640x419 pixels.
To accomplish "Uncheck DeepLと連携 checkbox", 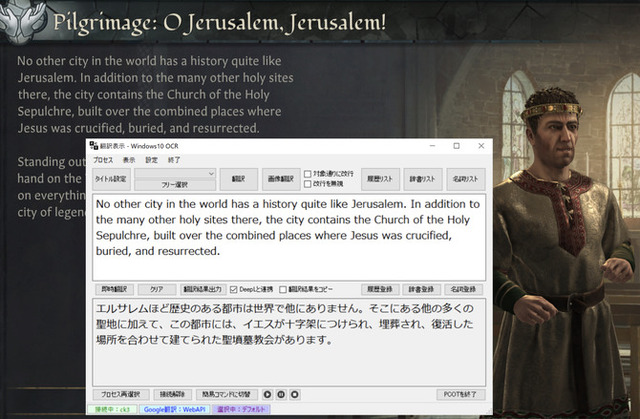I will pos(236,289).
